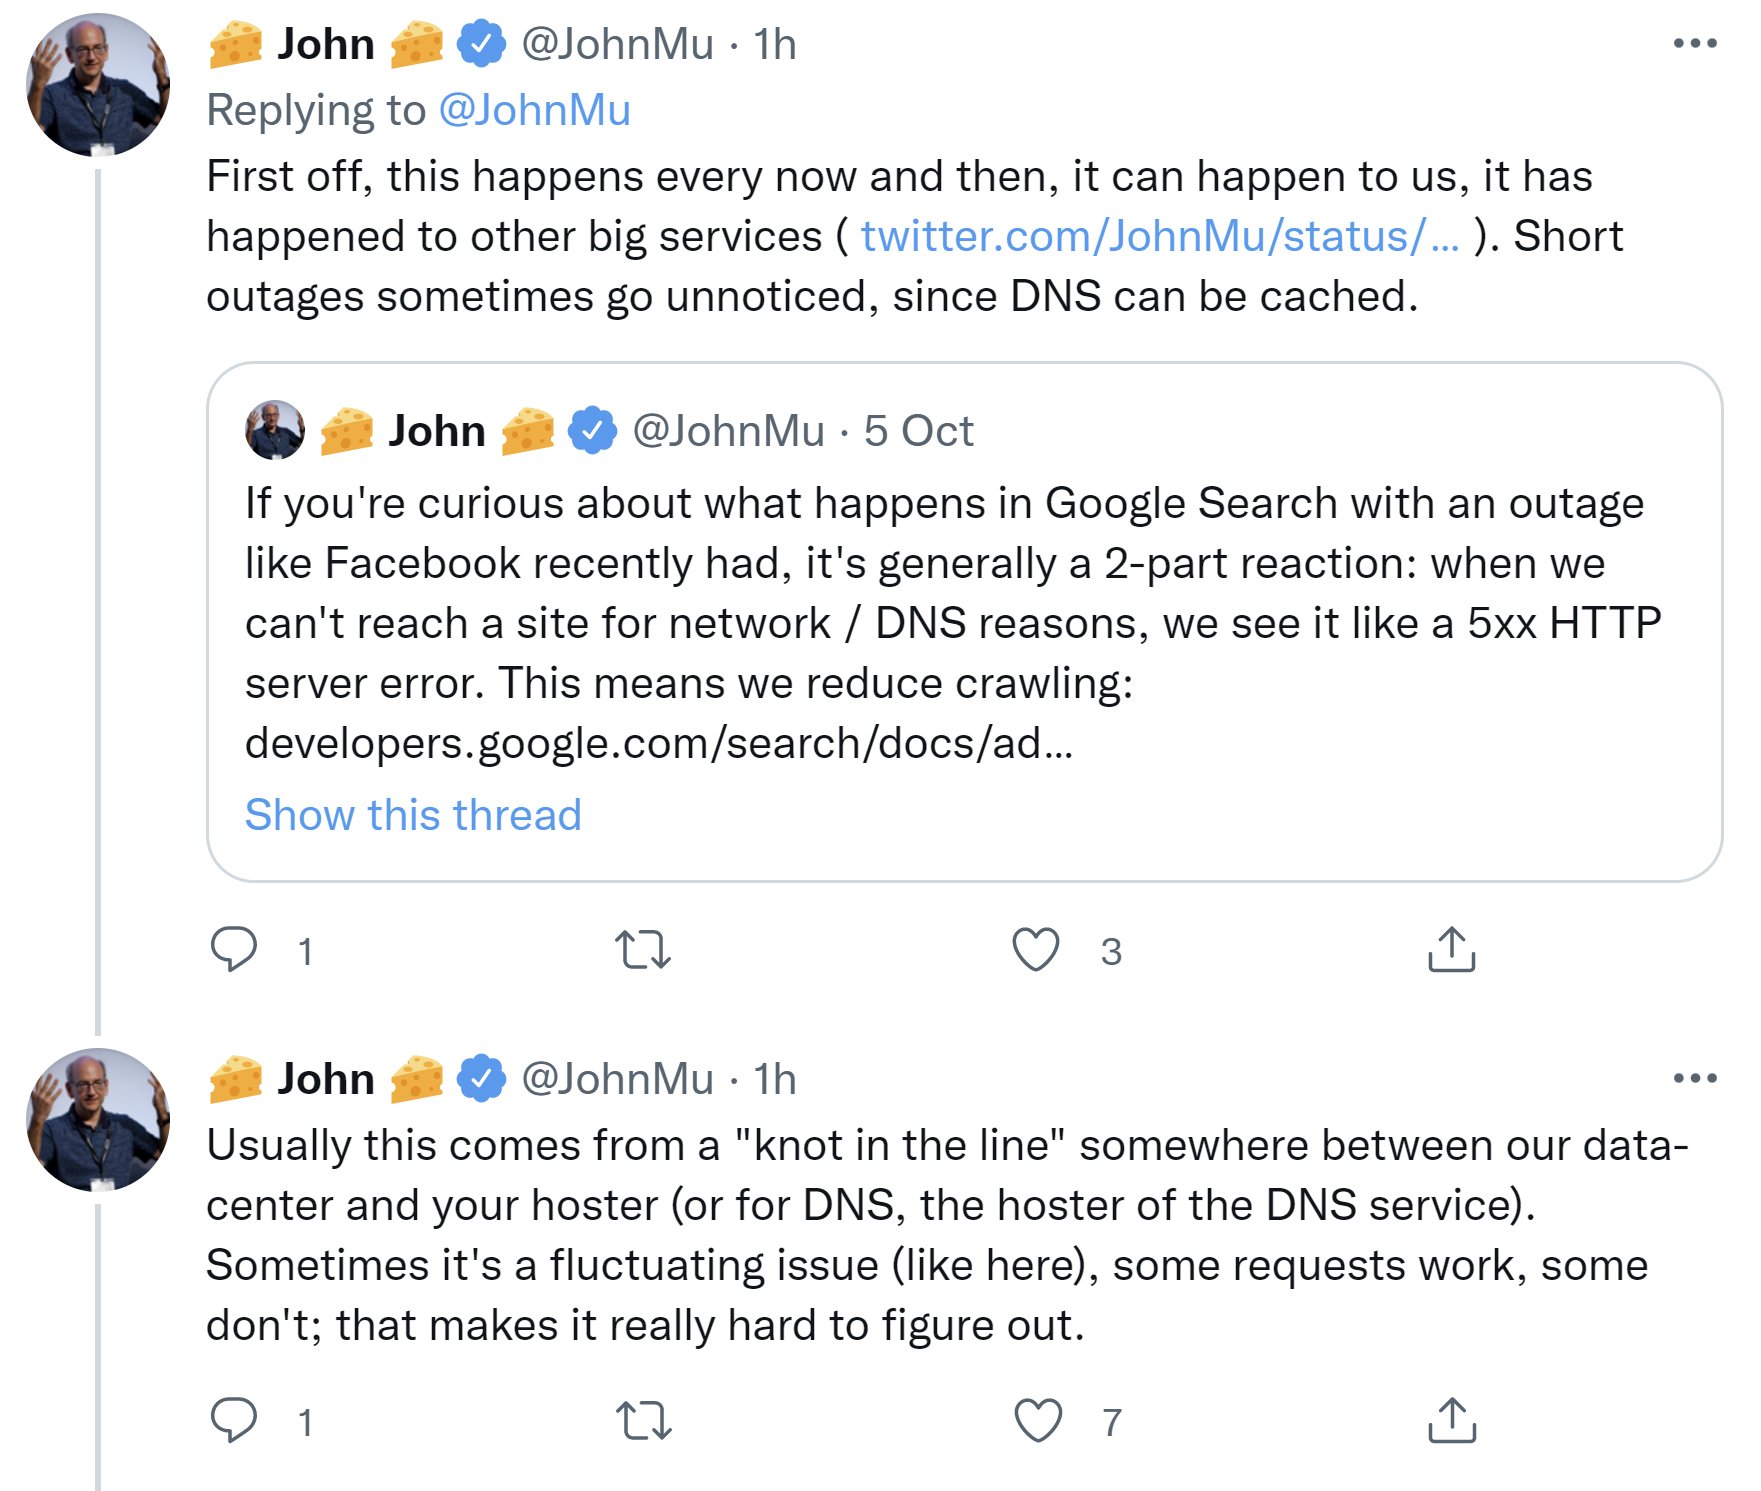Click the @JohnMu mention in 'Replying to'
Screen dimensions: 1761x1491
click(536, 109)
